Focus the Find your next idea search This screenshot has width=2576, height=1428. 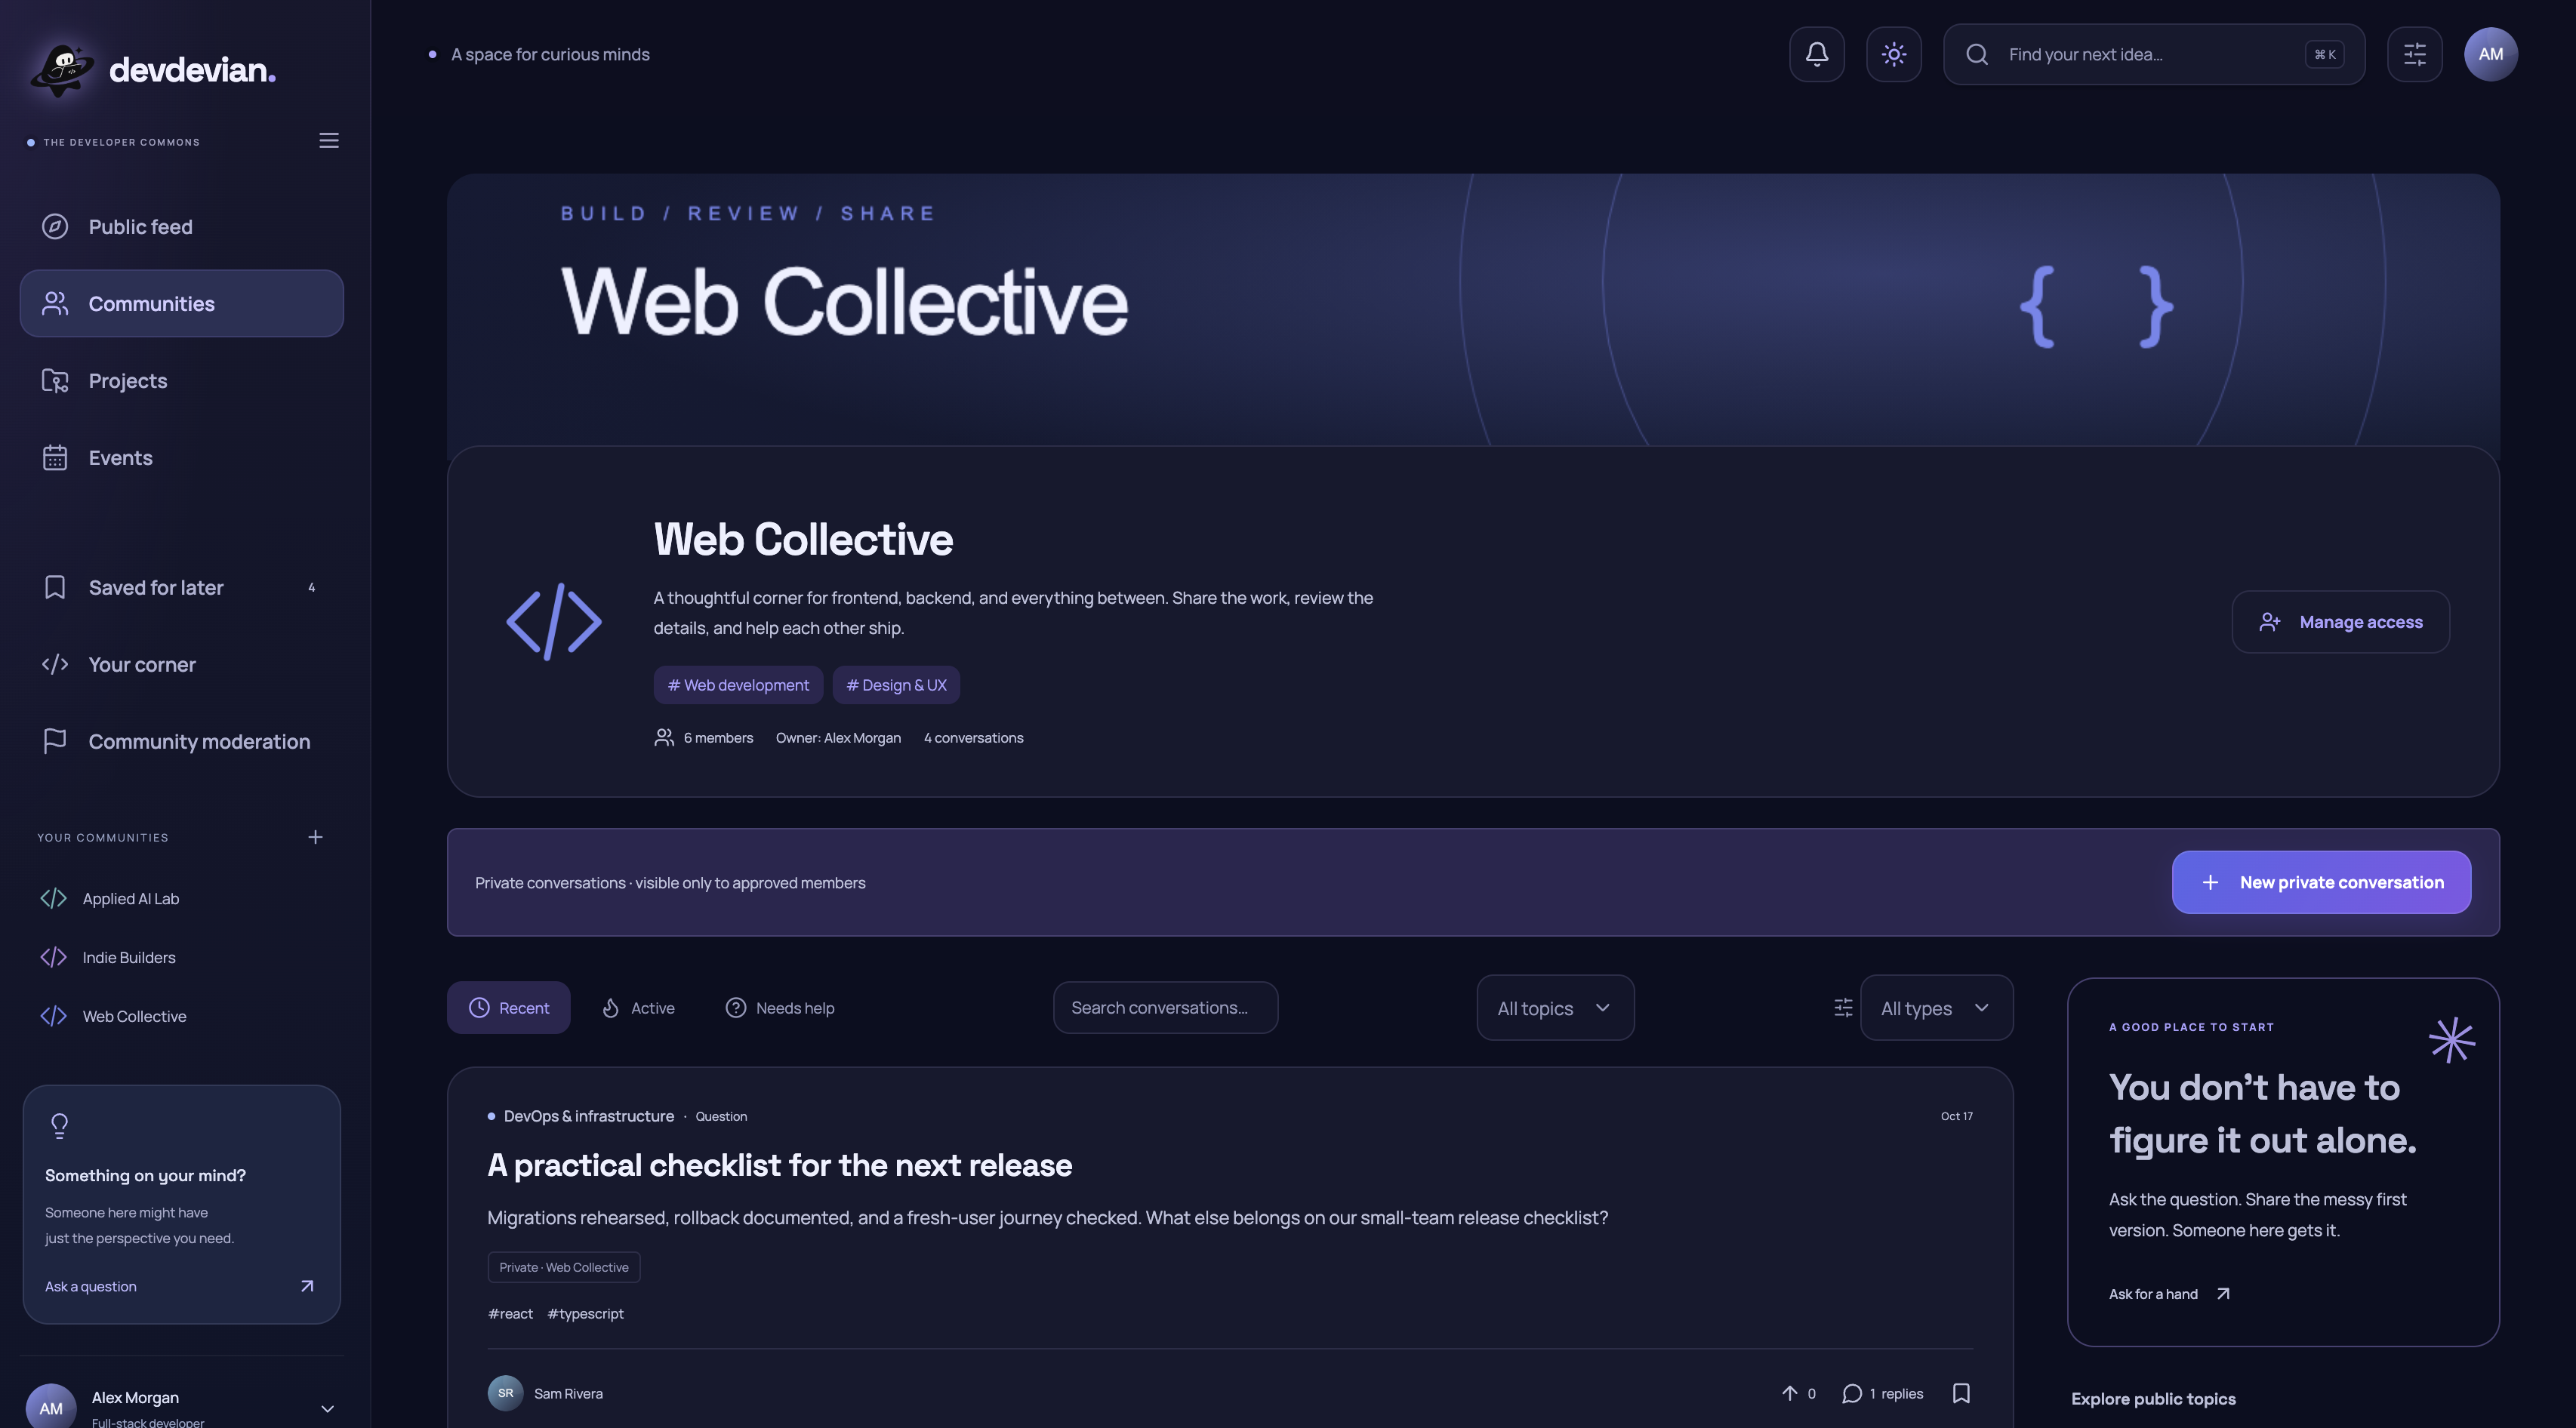[x=2154, y=54]
